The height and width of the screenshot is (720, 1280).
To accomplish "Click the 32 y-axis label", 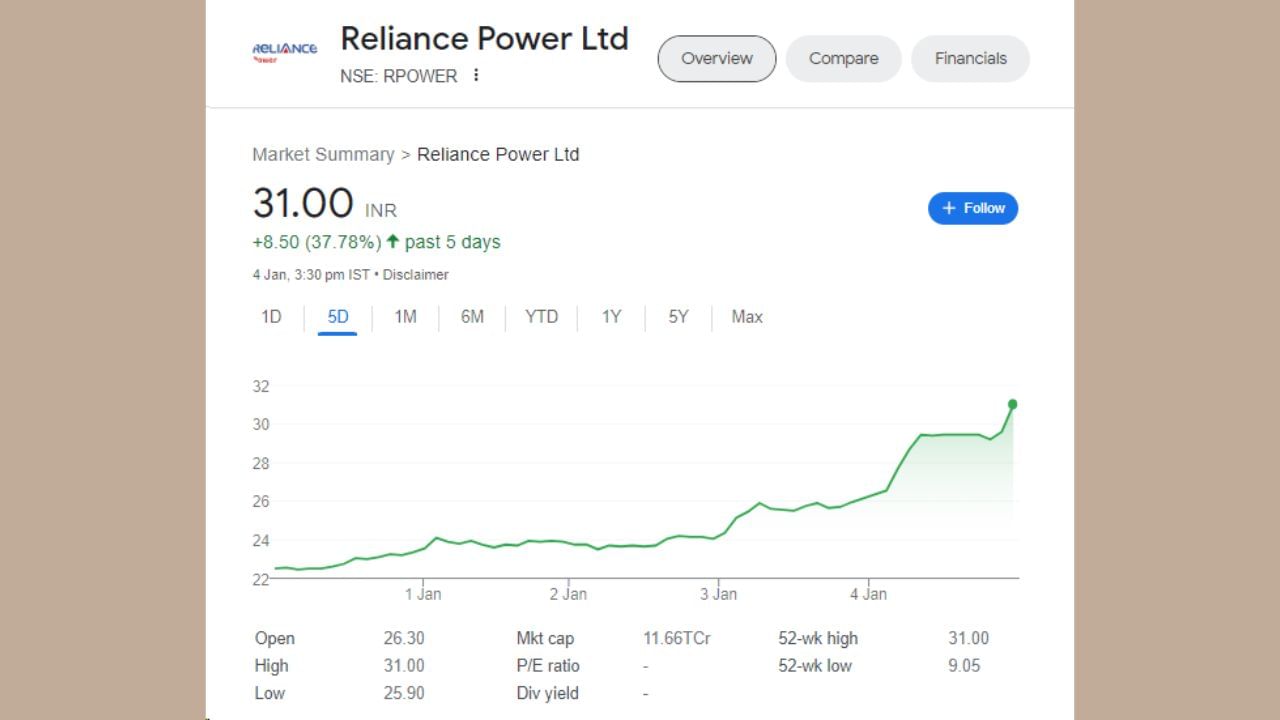I will click(261, 386).
